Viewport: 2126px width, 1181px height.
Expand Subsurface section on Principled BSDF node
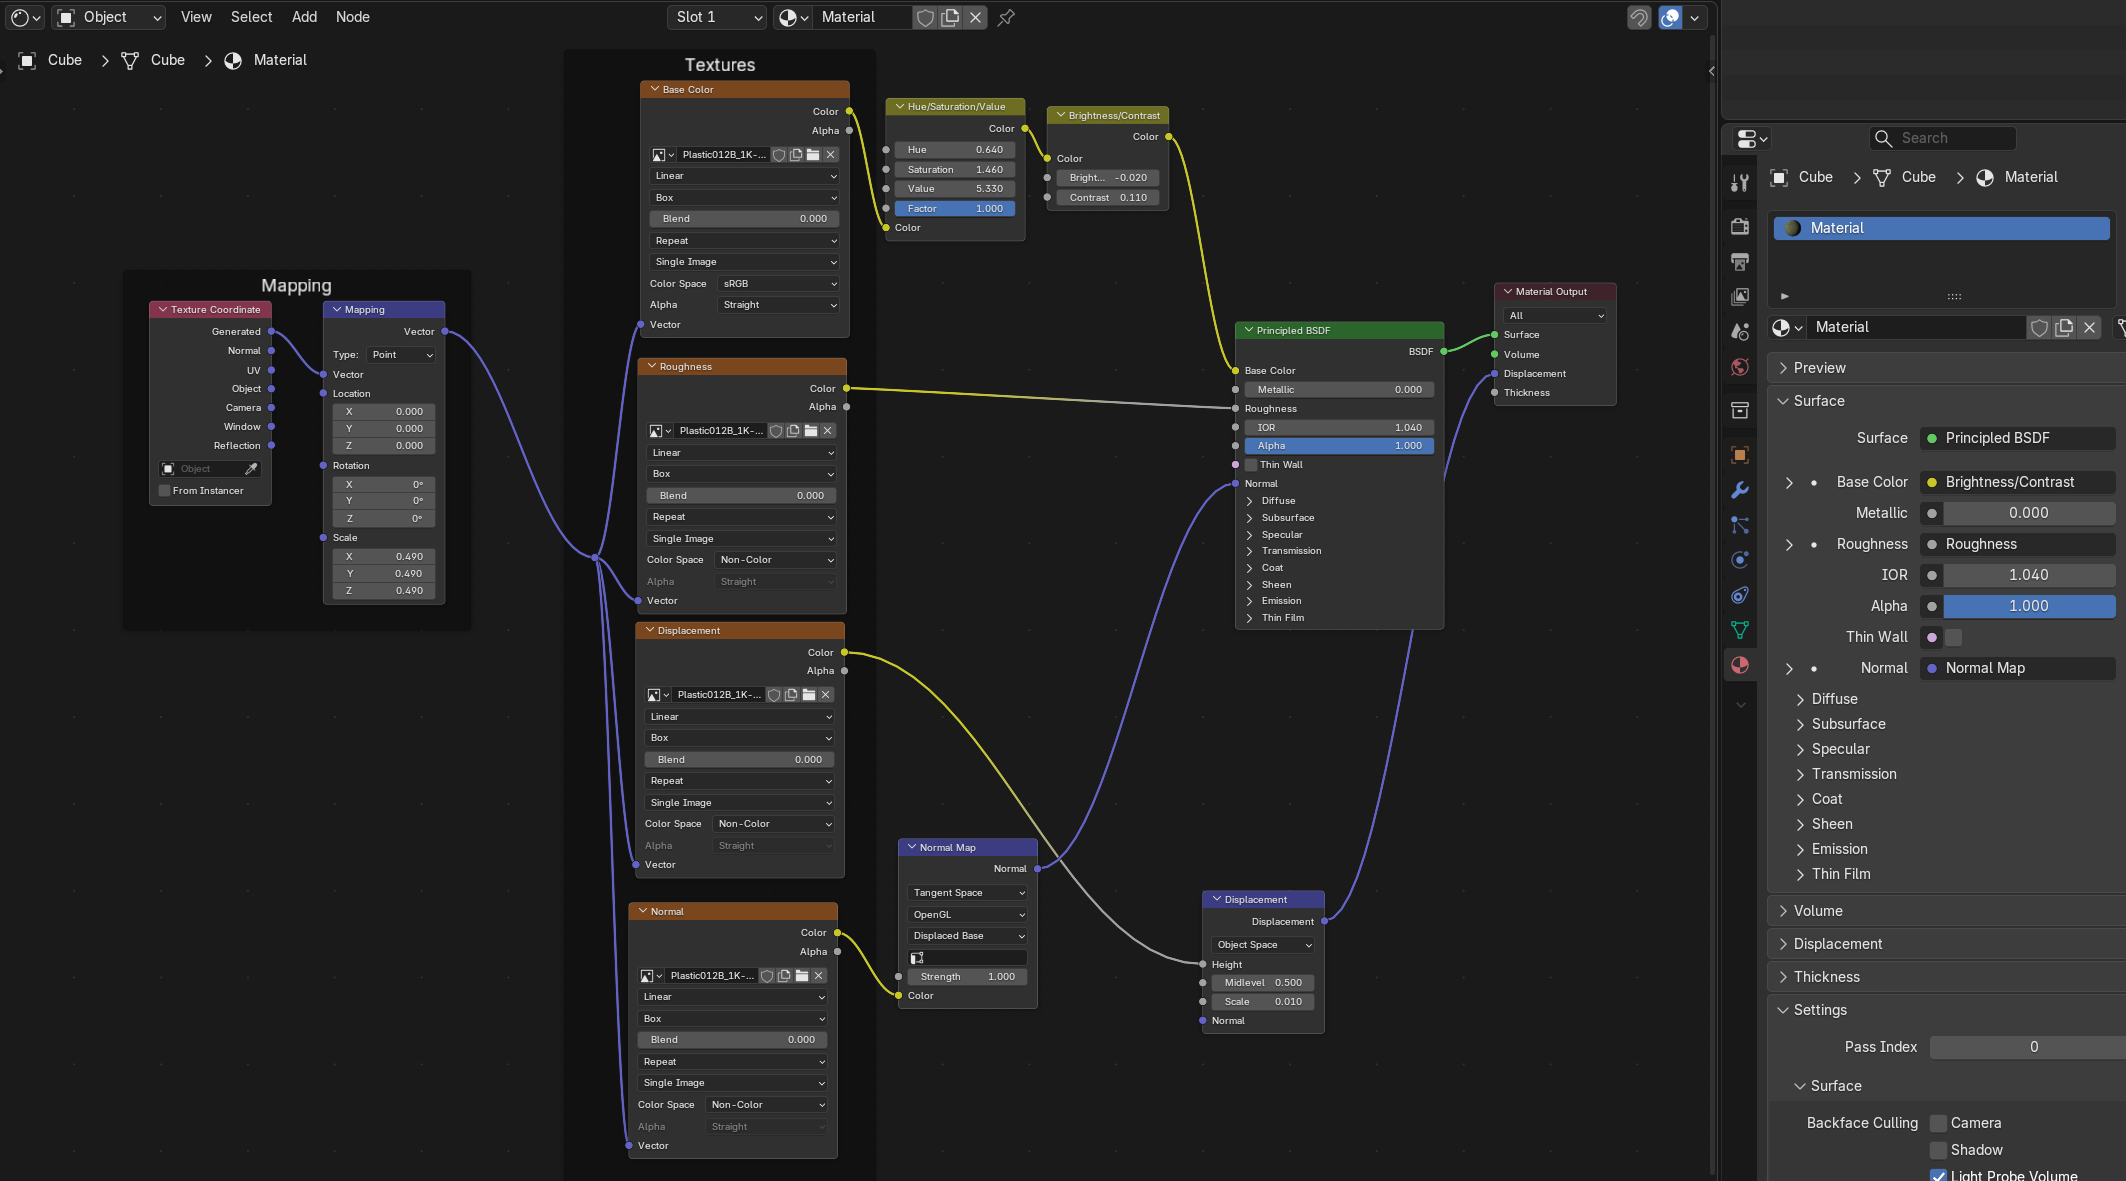click(1287, 518)
